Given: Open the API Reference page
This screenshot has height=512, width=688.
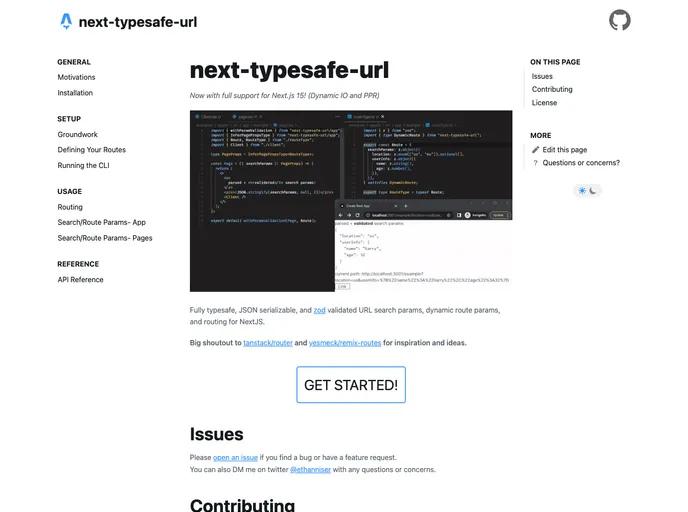Looking at the screenshot, I should click(80, 279).
